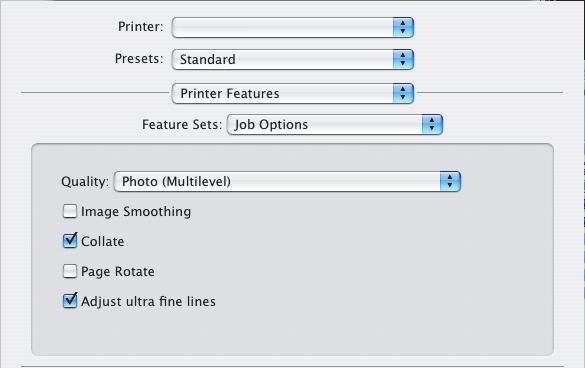
Task: Open the Quality Photo (Multilevel) dropdown
Action: click(287, 182)
